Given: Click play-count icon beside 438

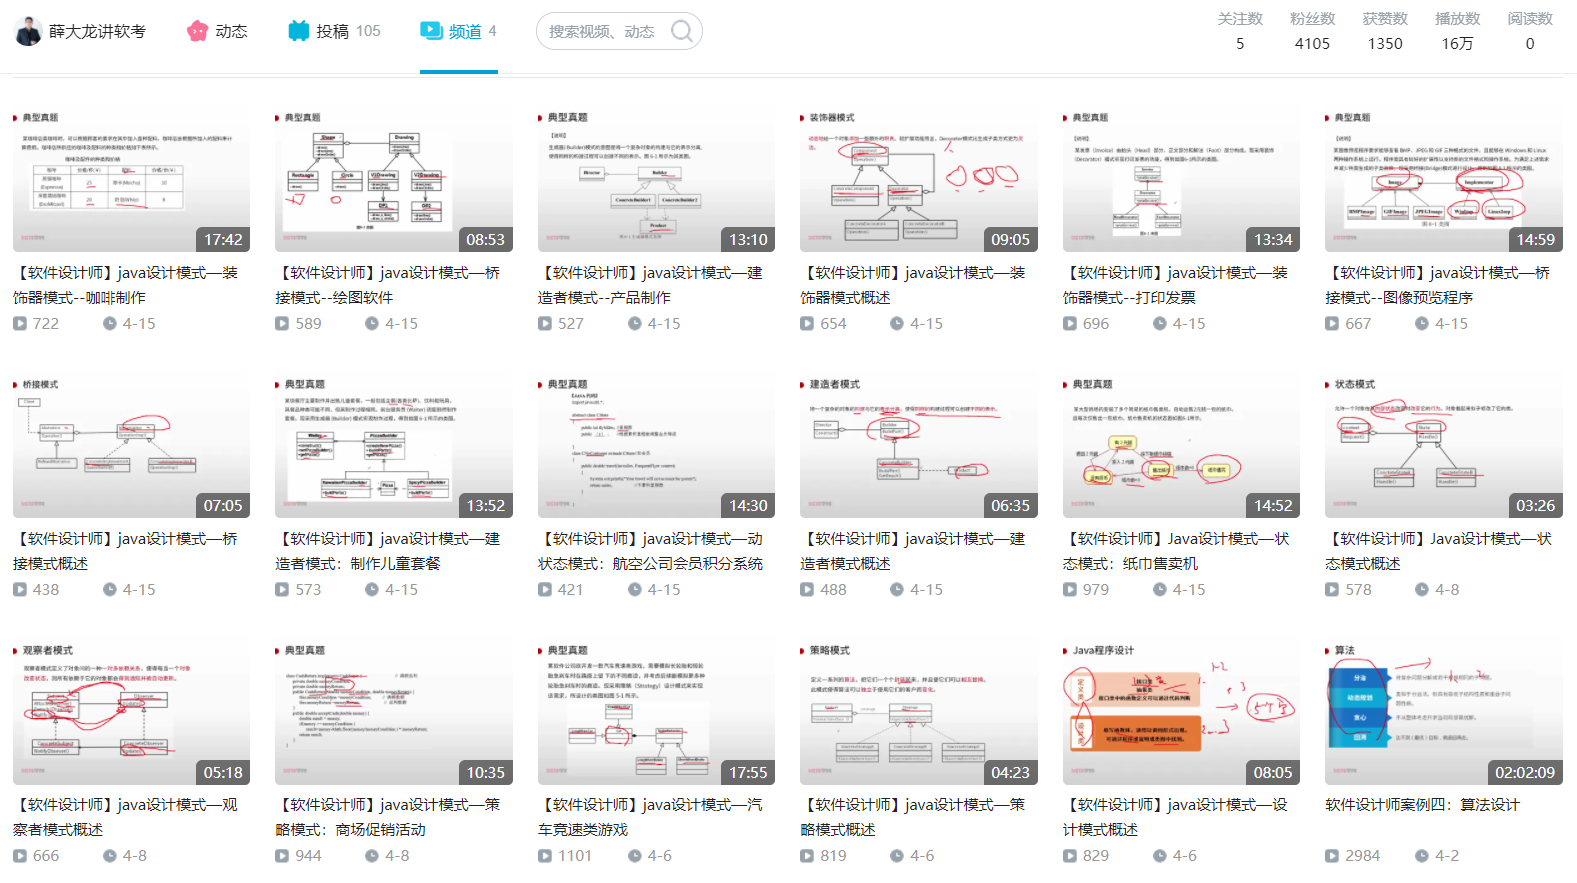Looking at the screenshot, I should (x=20, y=590).
